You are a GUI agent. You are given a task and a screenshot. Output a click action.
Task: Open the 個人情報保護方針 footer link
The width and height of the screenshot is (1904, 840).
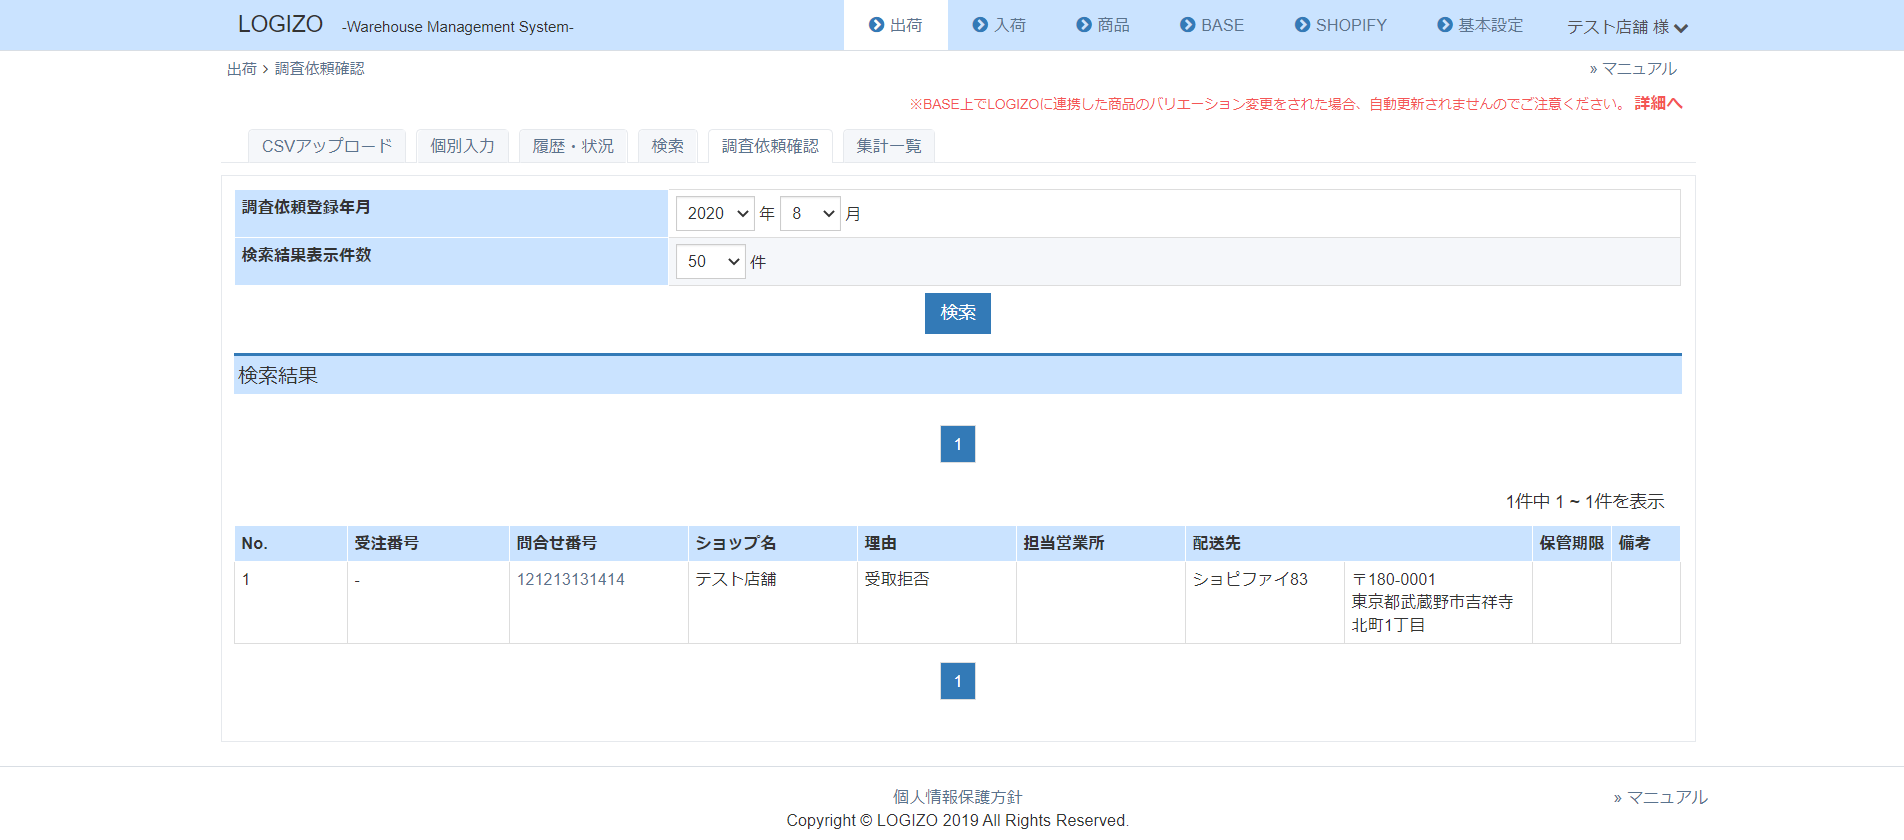pyautogui.click(x=957, y=797)
